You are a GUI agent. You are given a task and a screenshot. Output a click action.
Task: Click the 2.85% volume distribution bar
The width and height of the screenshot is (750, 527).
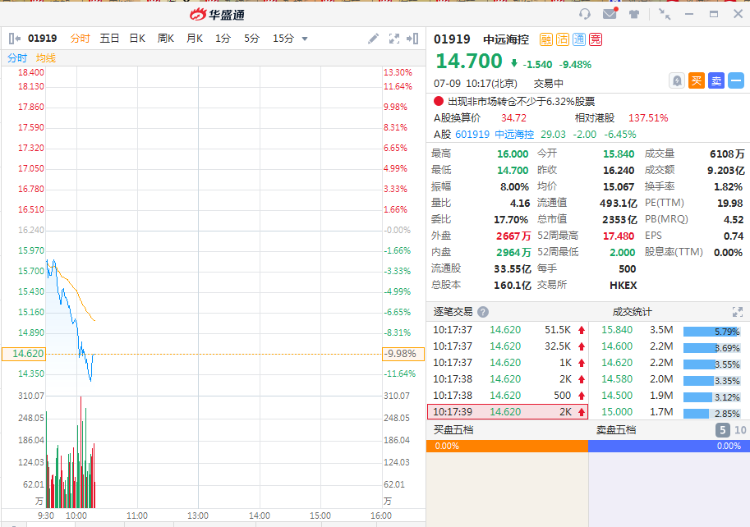coord(712,414)
